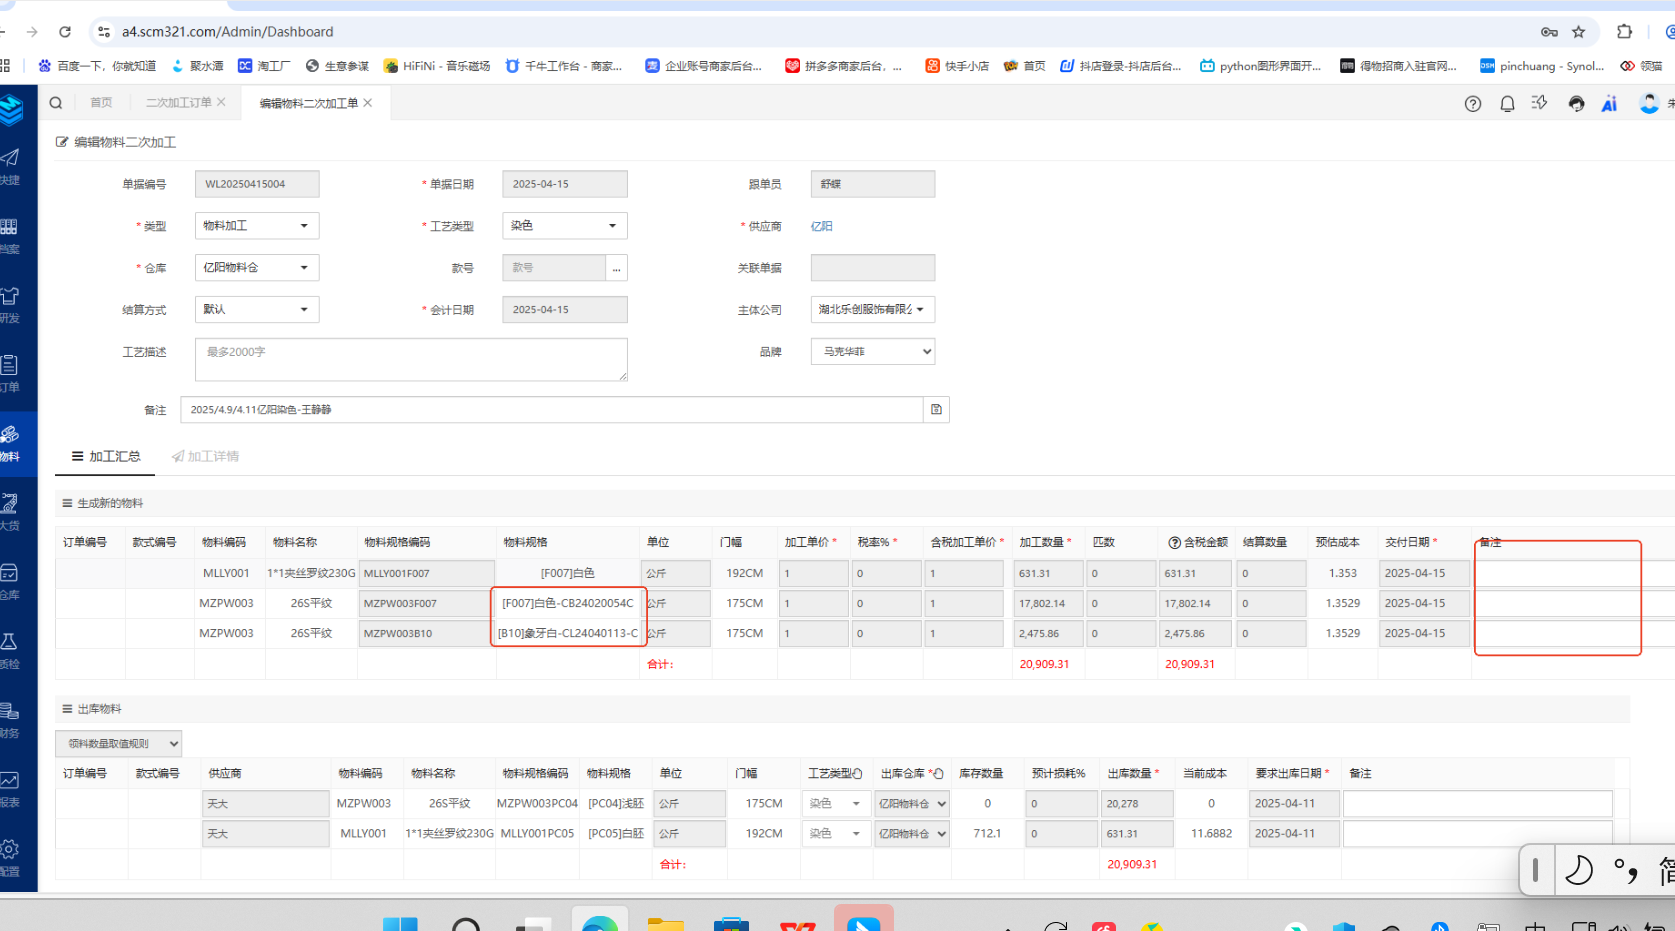The image size is (1675, 931).
Task: Open the customer service headset icon
Action: coord(1576,104)
